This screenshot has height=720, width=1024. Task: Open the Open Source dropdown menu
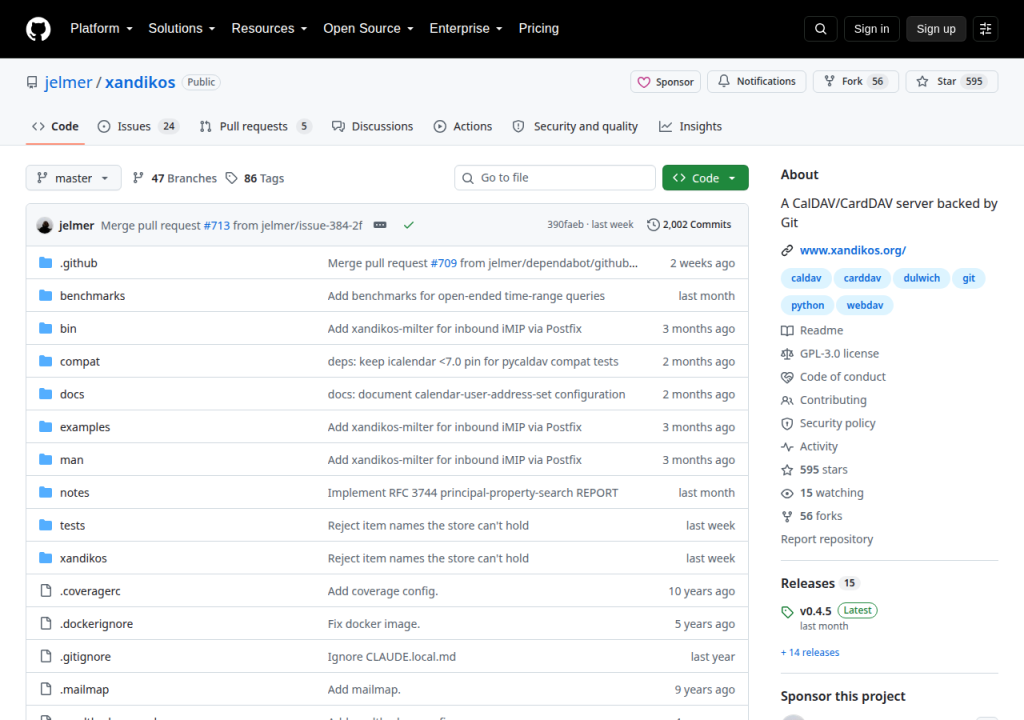pyautogui.click(x=368, y=29)
